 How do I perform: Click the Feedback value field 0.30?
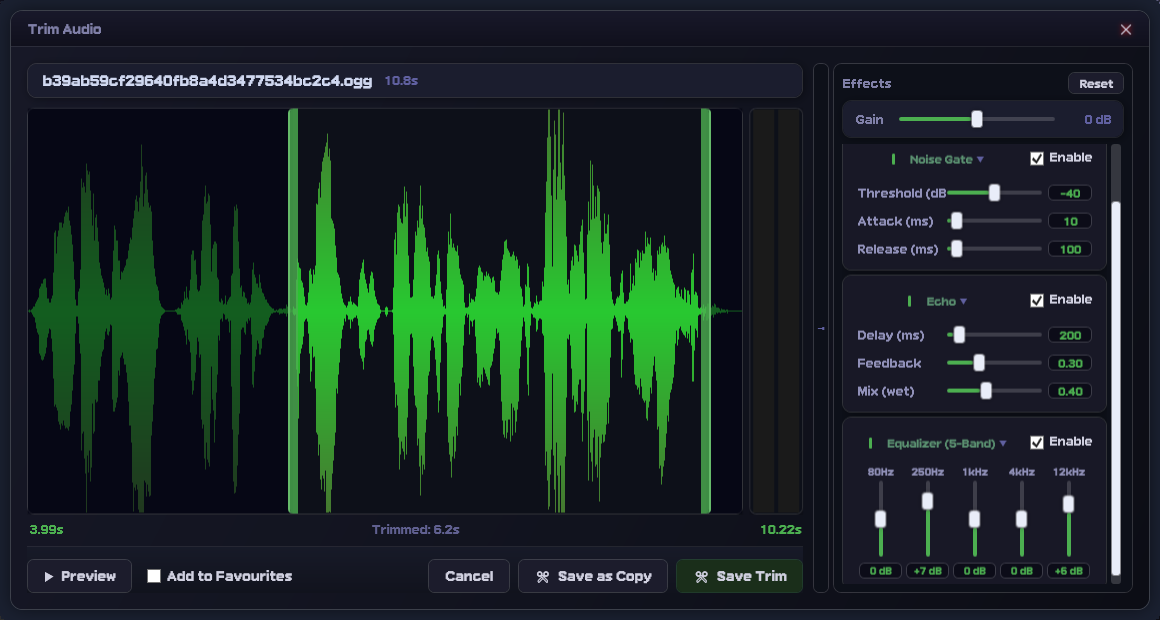1070,363
